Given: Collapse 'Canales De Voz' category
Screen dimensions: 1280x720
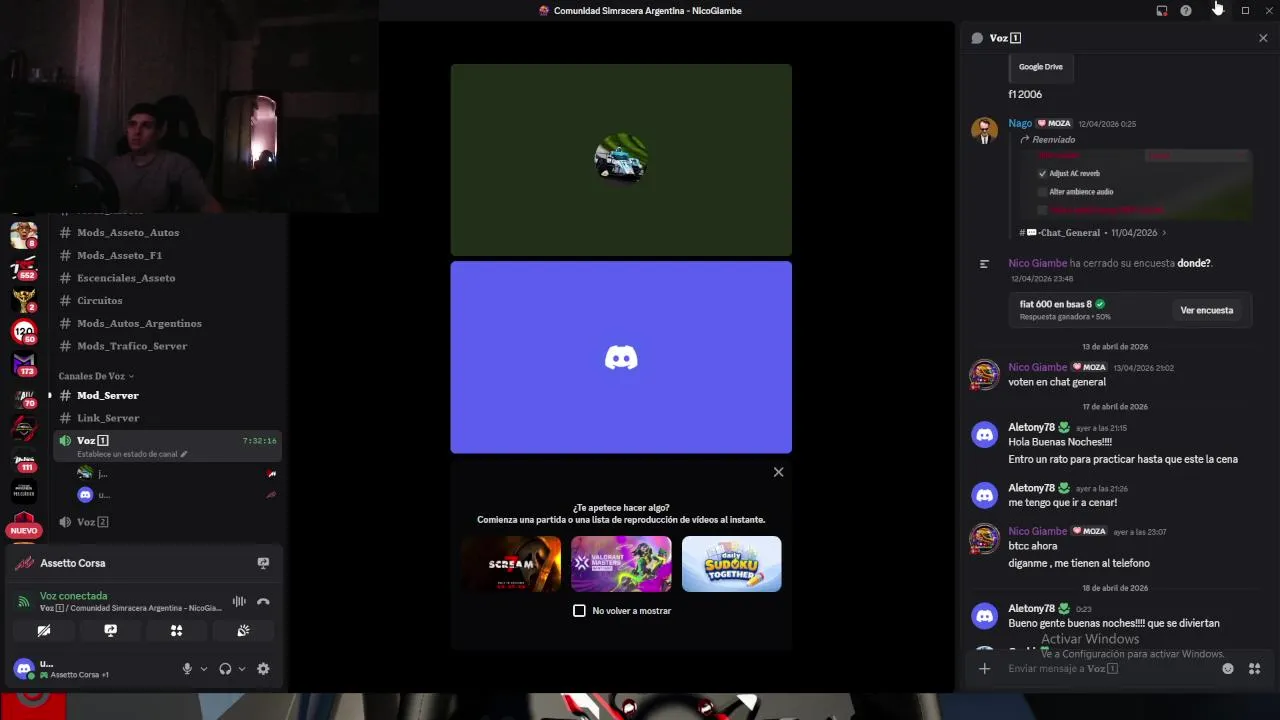Looking at the screenshot, I should coord(96,376).
